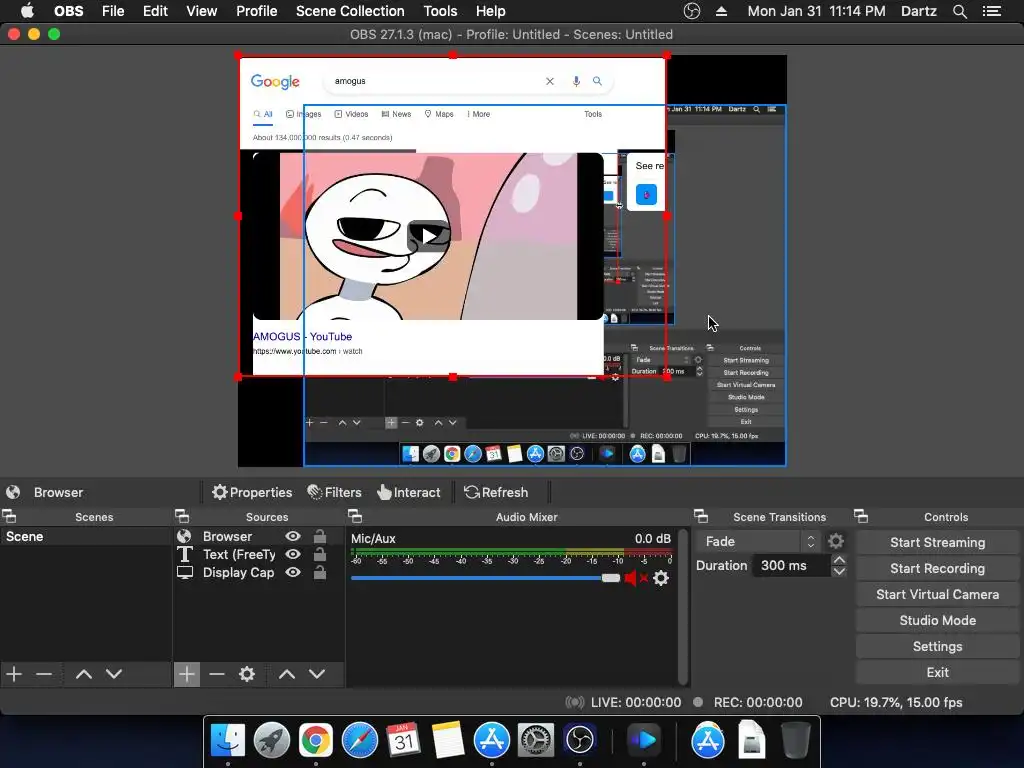The height and width of the screenshot is (768, 1024).
Task: Open Properties for the Browser source
Action: coord(252,492)
